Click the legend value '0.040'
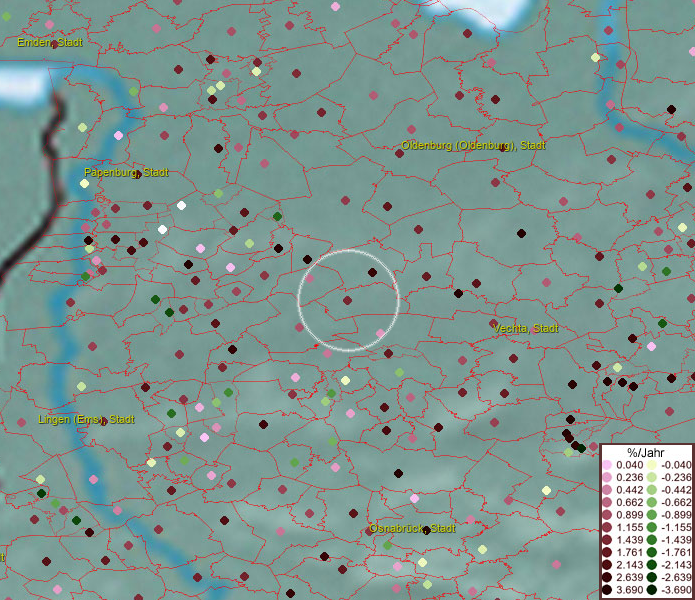The height and width of the screenshot is (600, 695). (629, 465)
